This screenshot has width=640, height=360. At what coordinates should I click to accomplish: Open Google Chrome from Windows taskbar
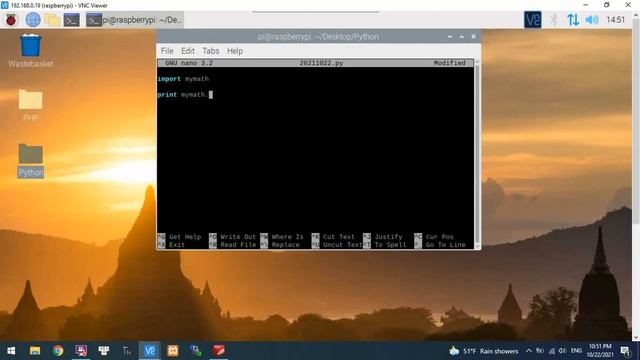click(x=58, y=351)
